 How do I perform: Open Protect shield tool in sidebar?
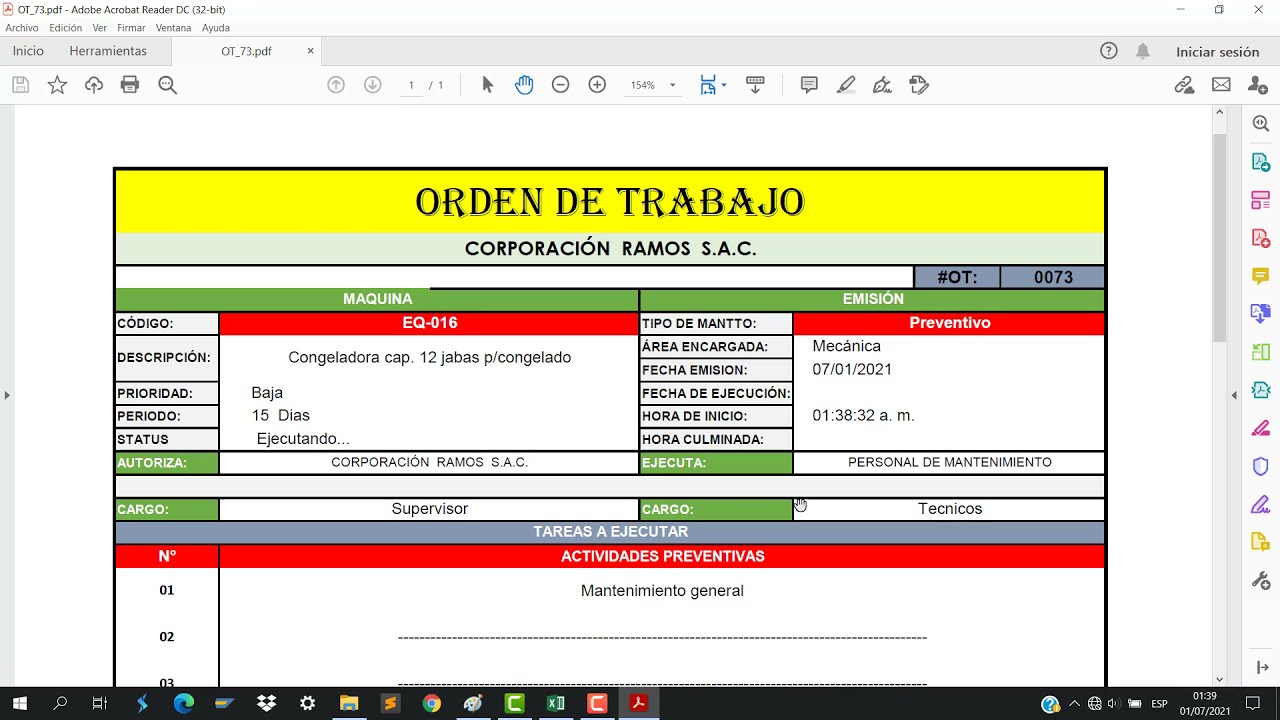pyautogui.click(x=1260, y=466)
